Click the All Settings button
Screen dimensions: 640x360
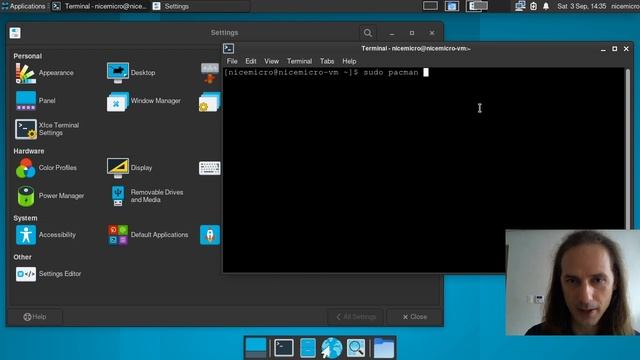coord(356,317)
